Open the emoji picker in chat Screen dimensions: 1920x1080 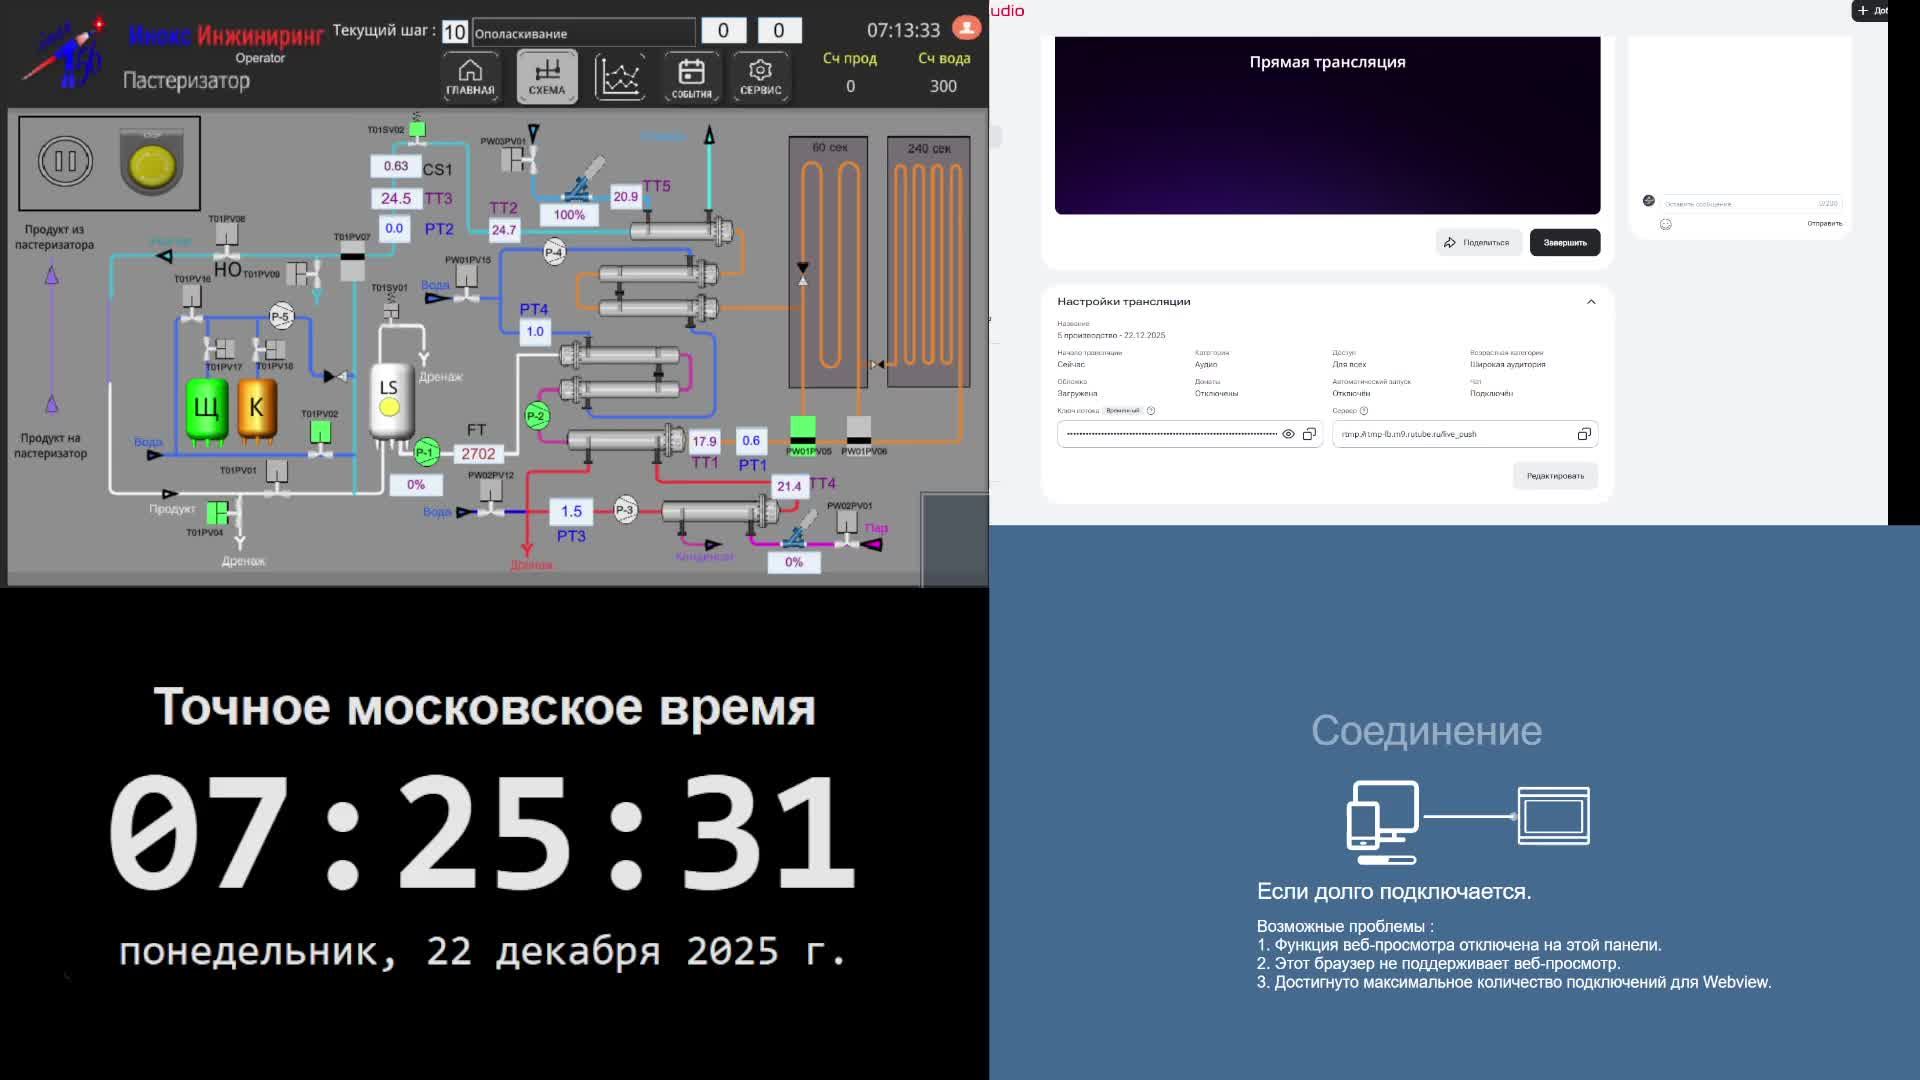point(1665,224)
